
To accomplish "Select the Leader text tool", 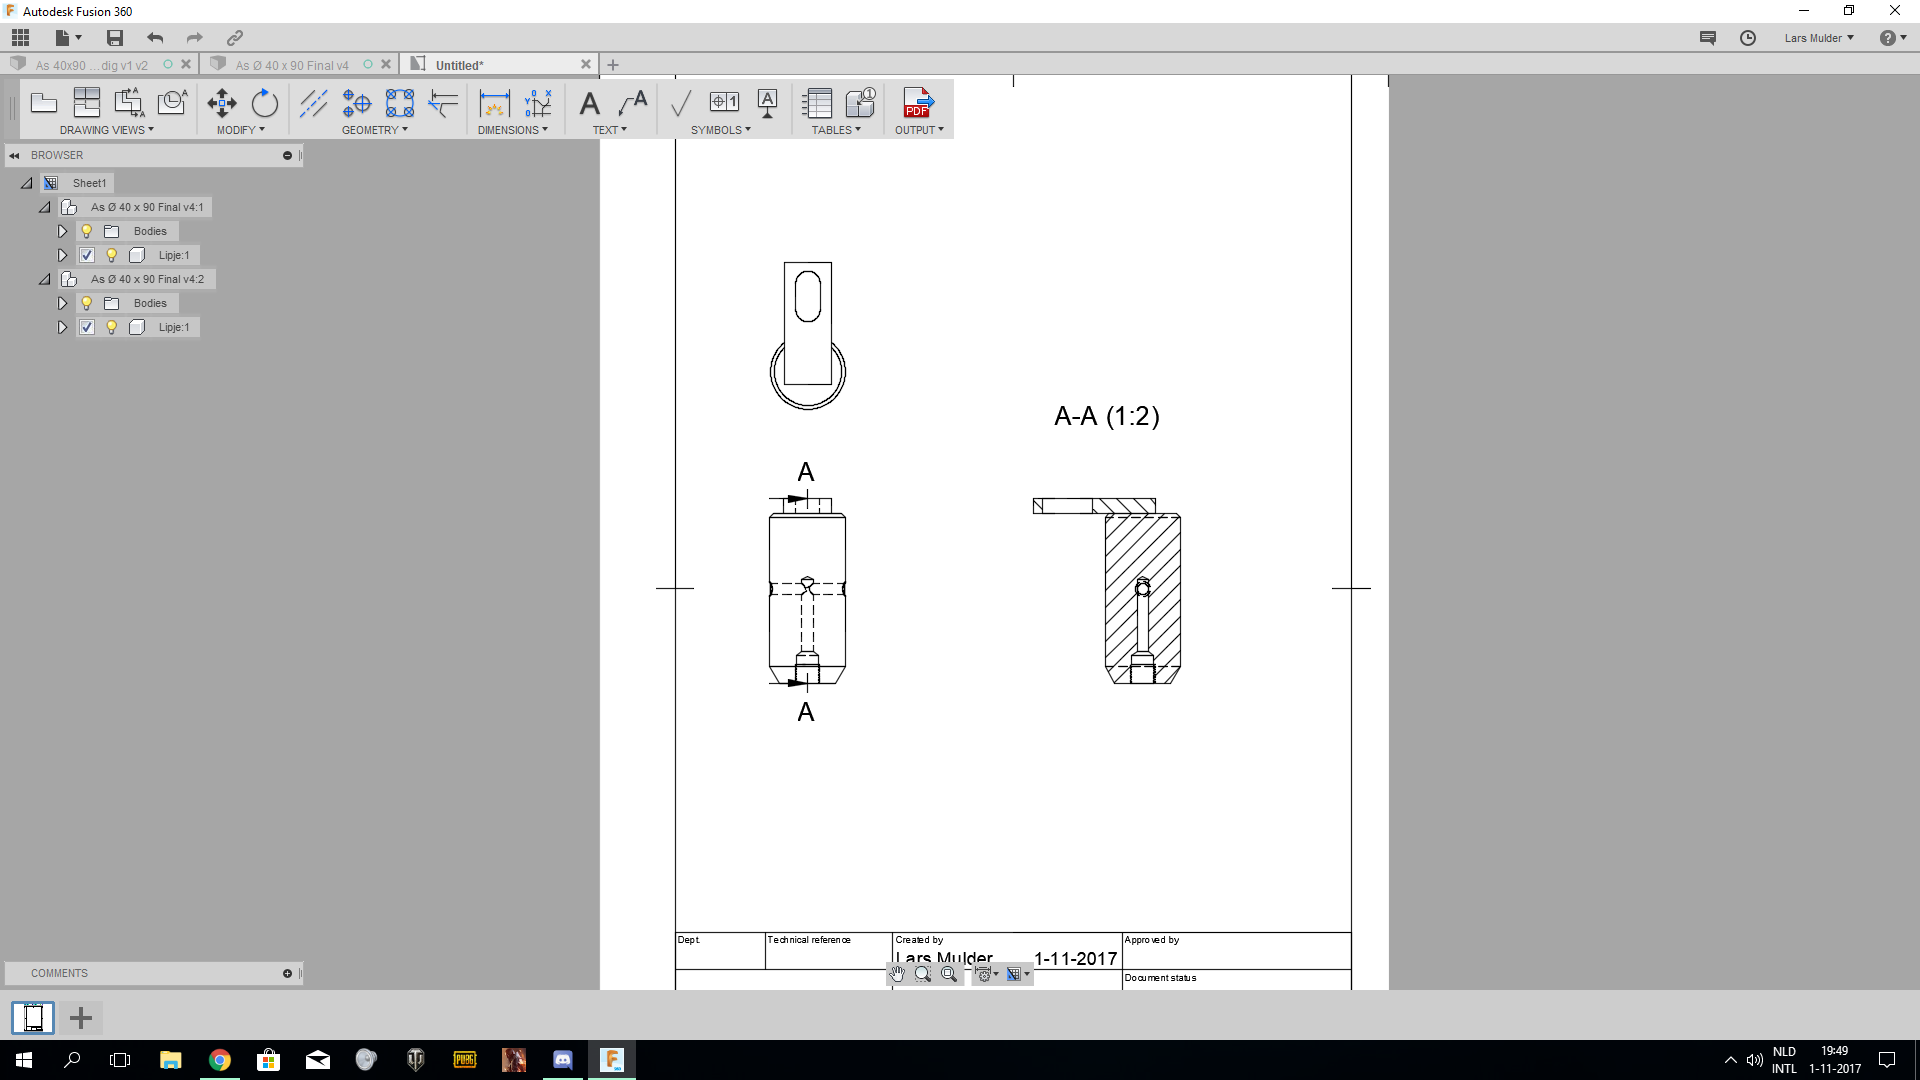I will pos(633,102).
